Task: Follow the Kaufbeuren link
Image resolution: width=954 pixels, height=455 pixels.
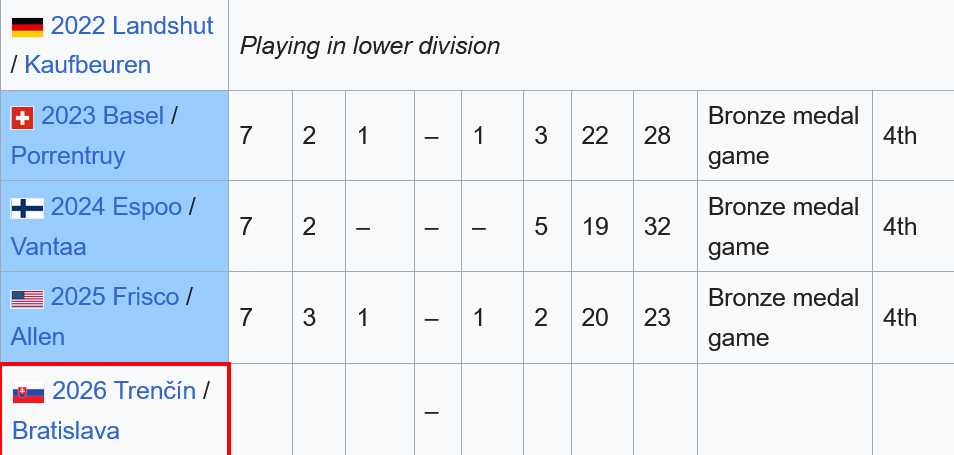Action: pyautogui.click(x=87, y=65)
